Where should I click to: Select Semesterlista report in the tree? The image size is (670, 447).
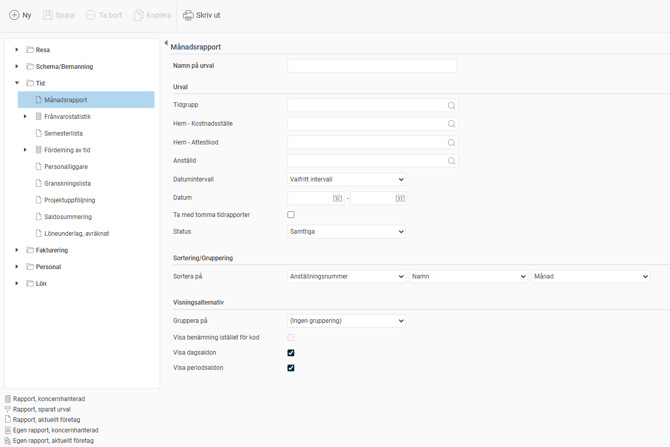[x=63, y=133]
